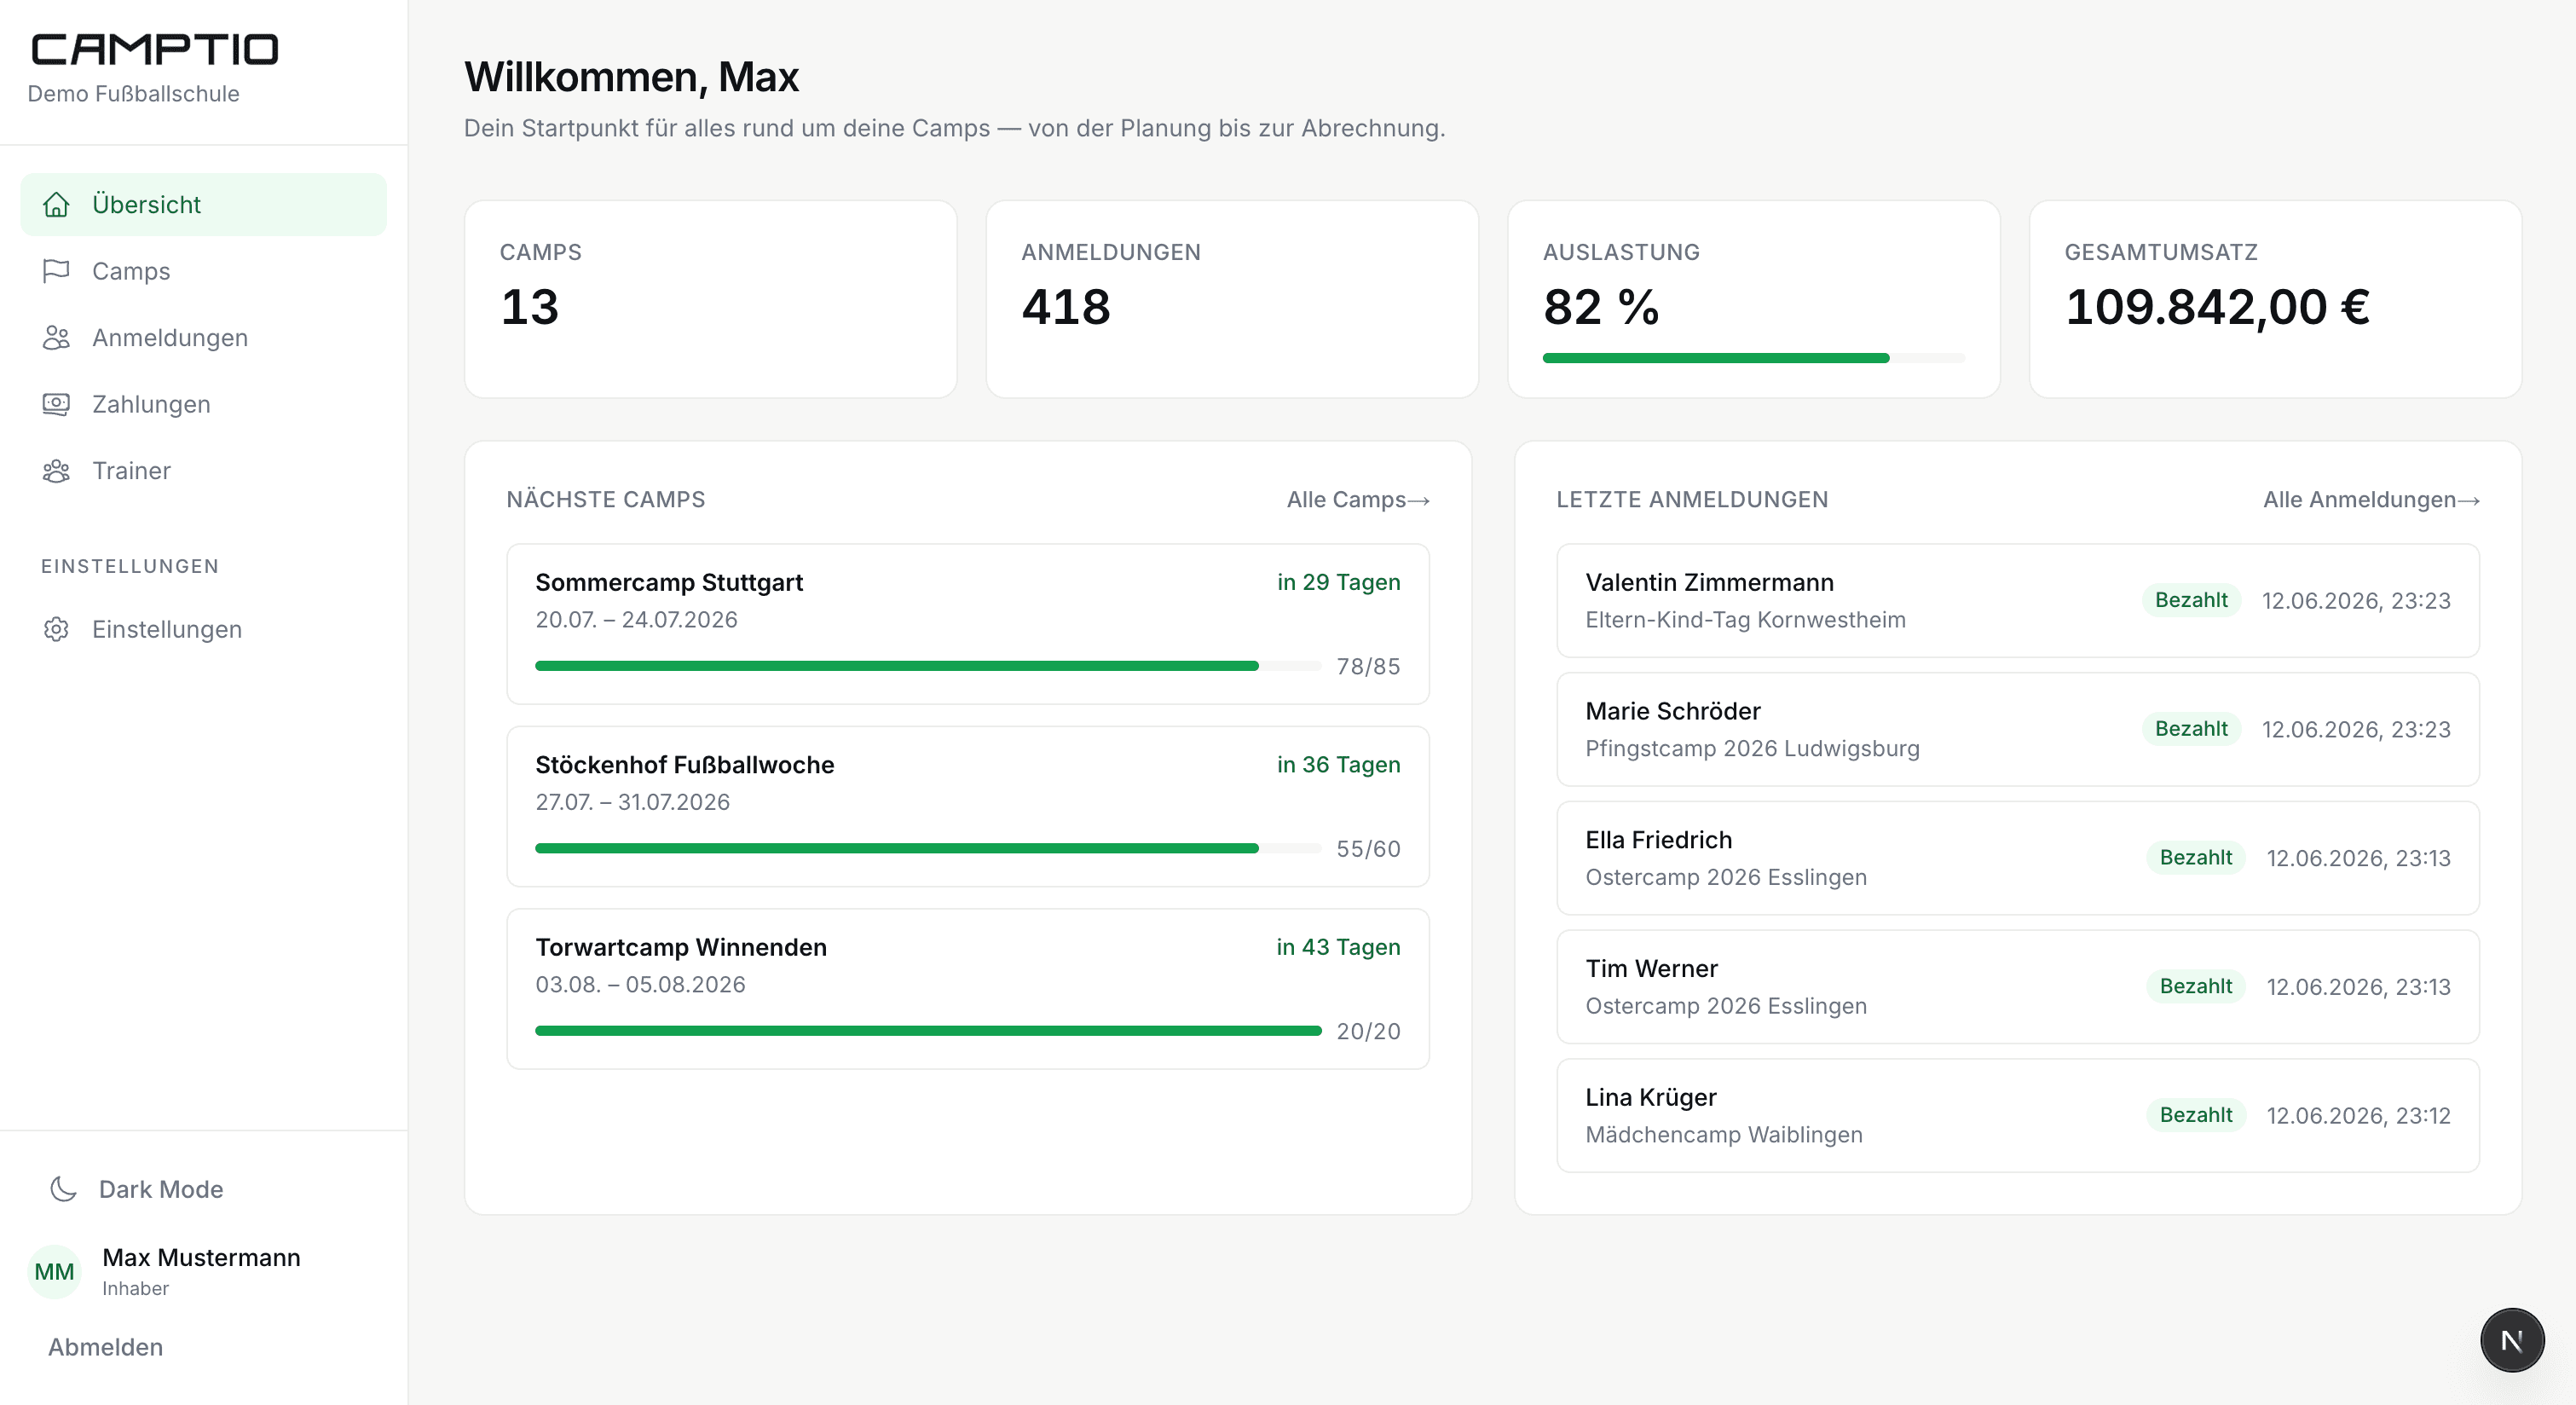Click the Anmeldungen 418 stat card
2576x1405 pixels.
click(1232, 299)
